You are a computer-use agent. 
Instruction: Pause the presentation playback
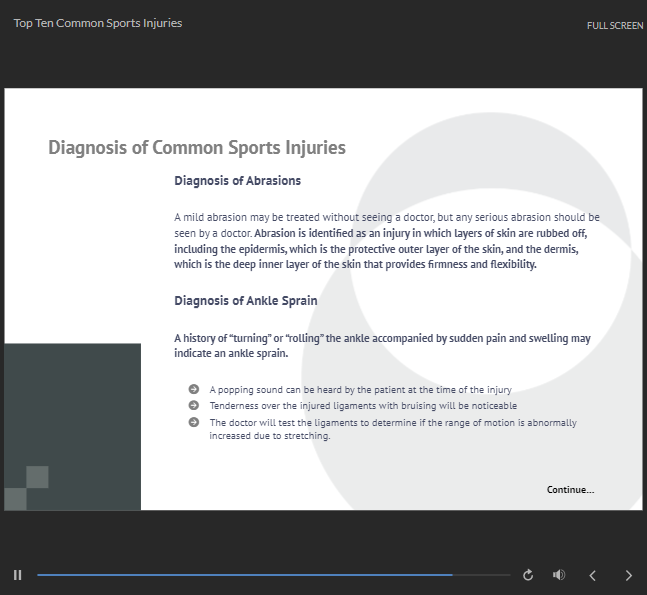point(17,575)
